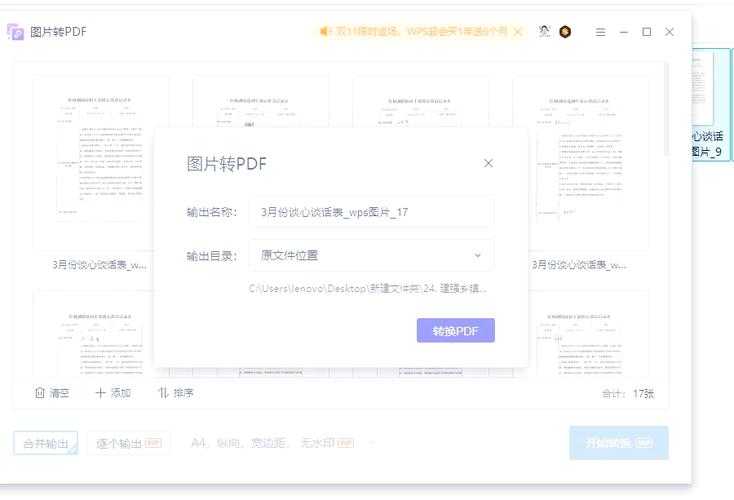Viewport: 734px width, 500px height.
Task: Open the customer service avatar icon
Action: pos(544,31)
